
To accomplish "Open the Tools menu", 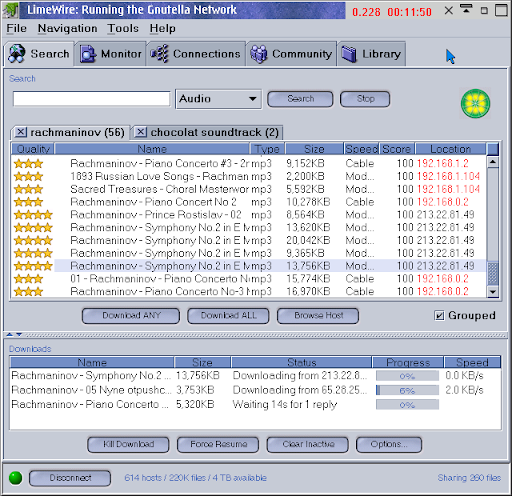I will click(123, 29).
